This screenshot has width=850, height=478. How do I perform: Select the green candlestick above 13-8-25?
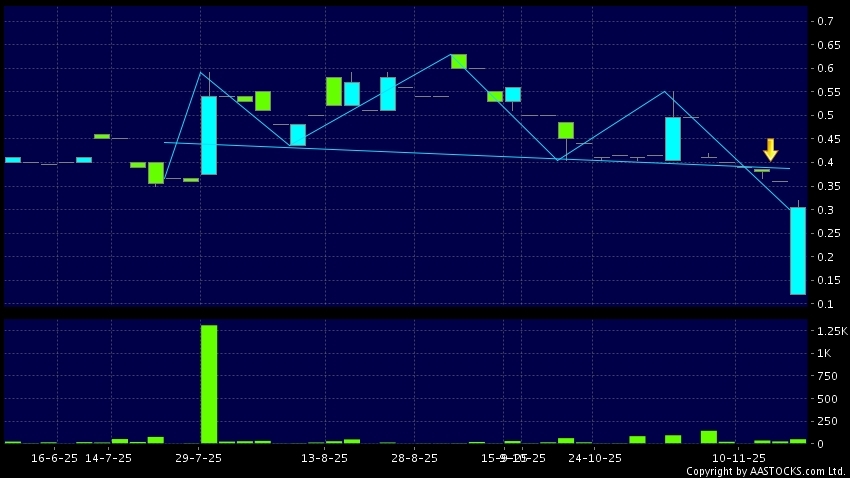pyautogui.click(x=334, y=91)
